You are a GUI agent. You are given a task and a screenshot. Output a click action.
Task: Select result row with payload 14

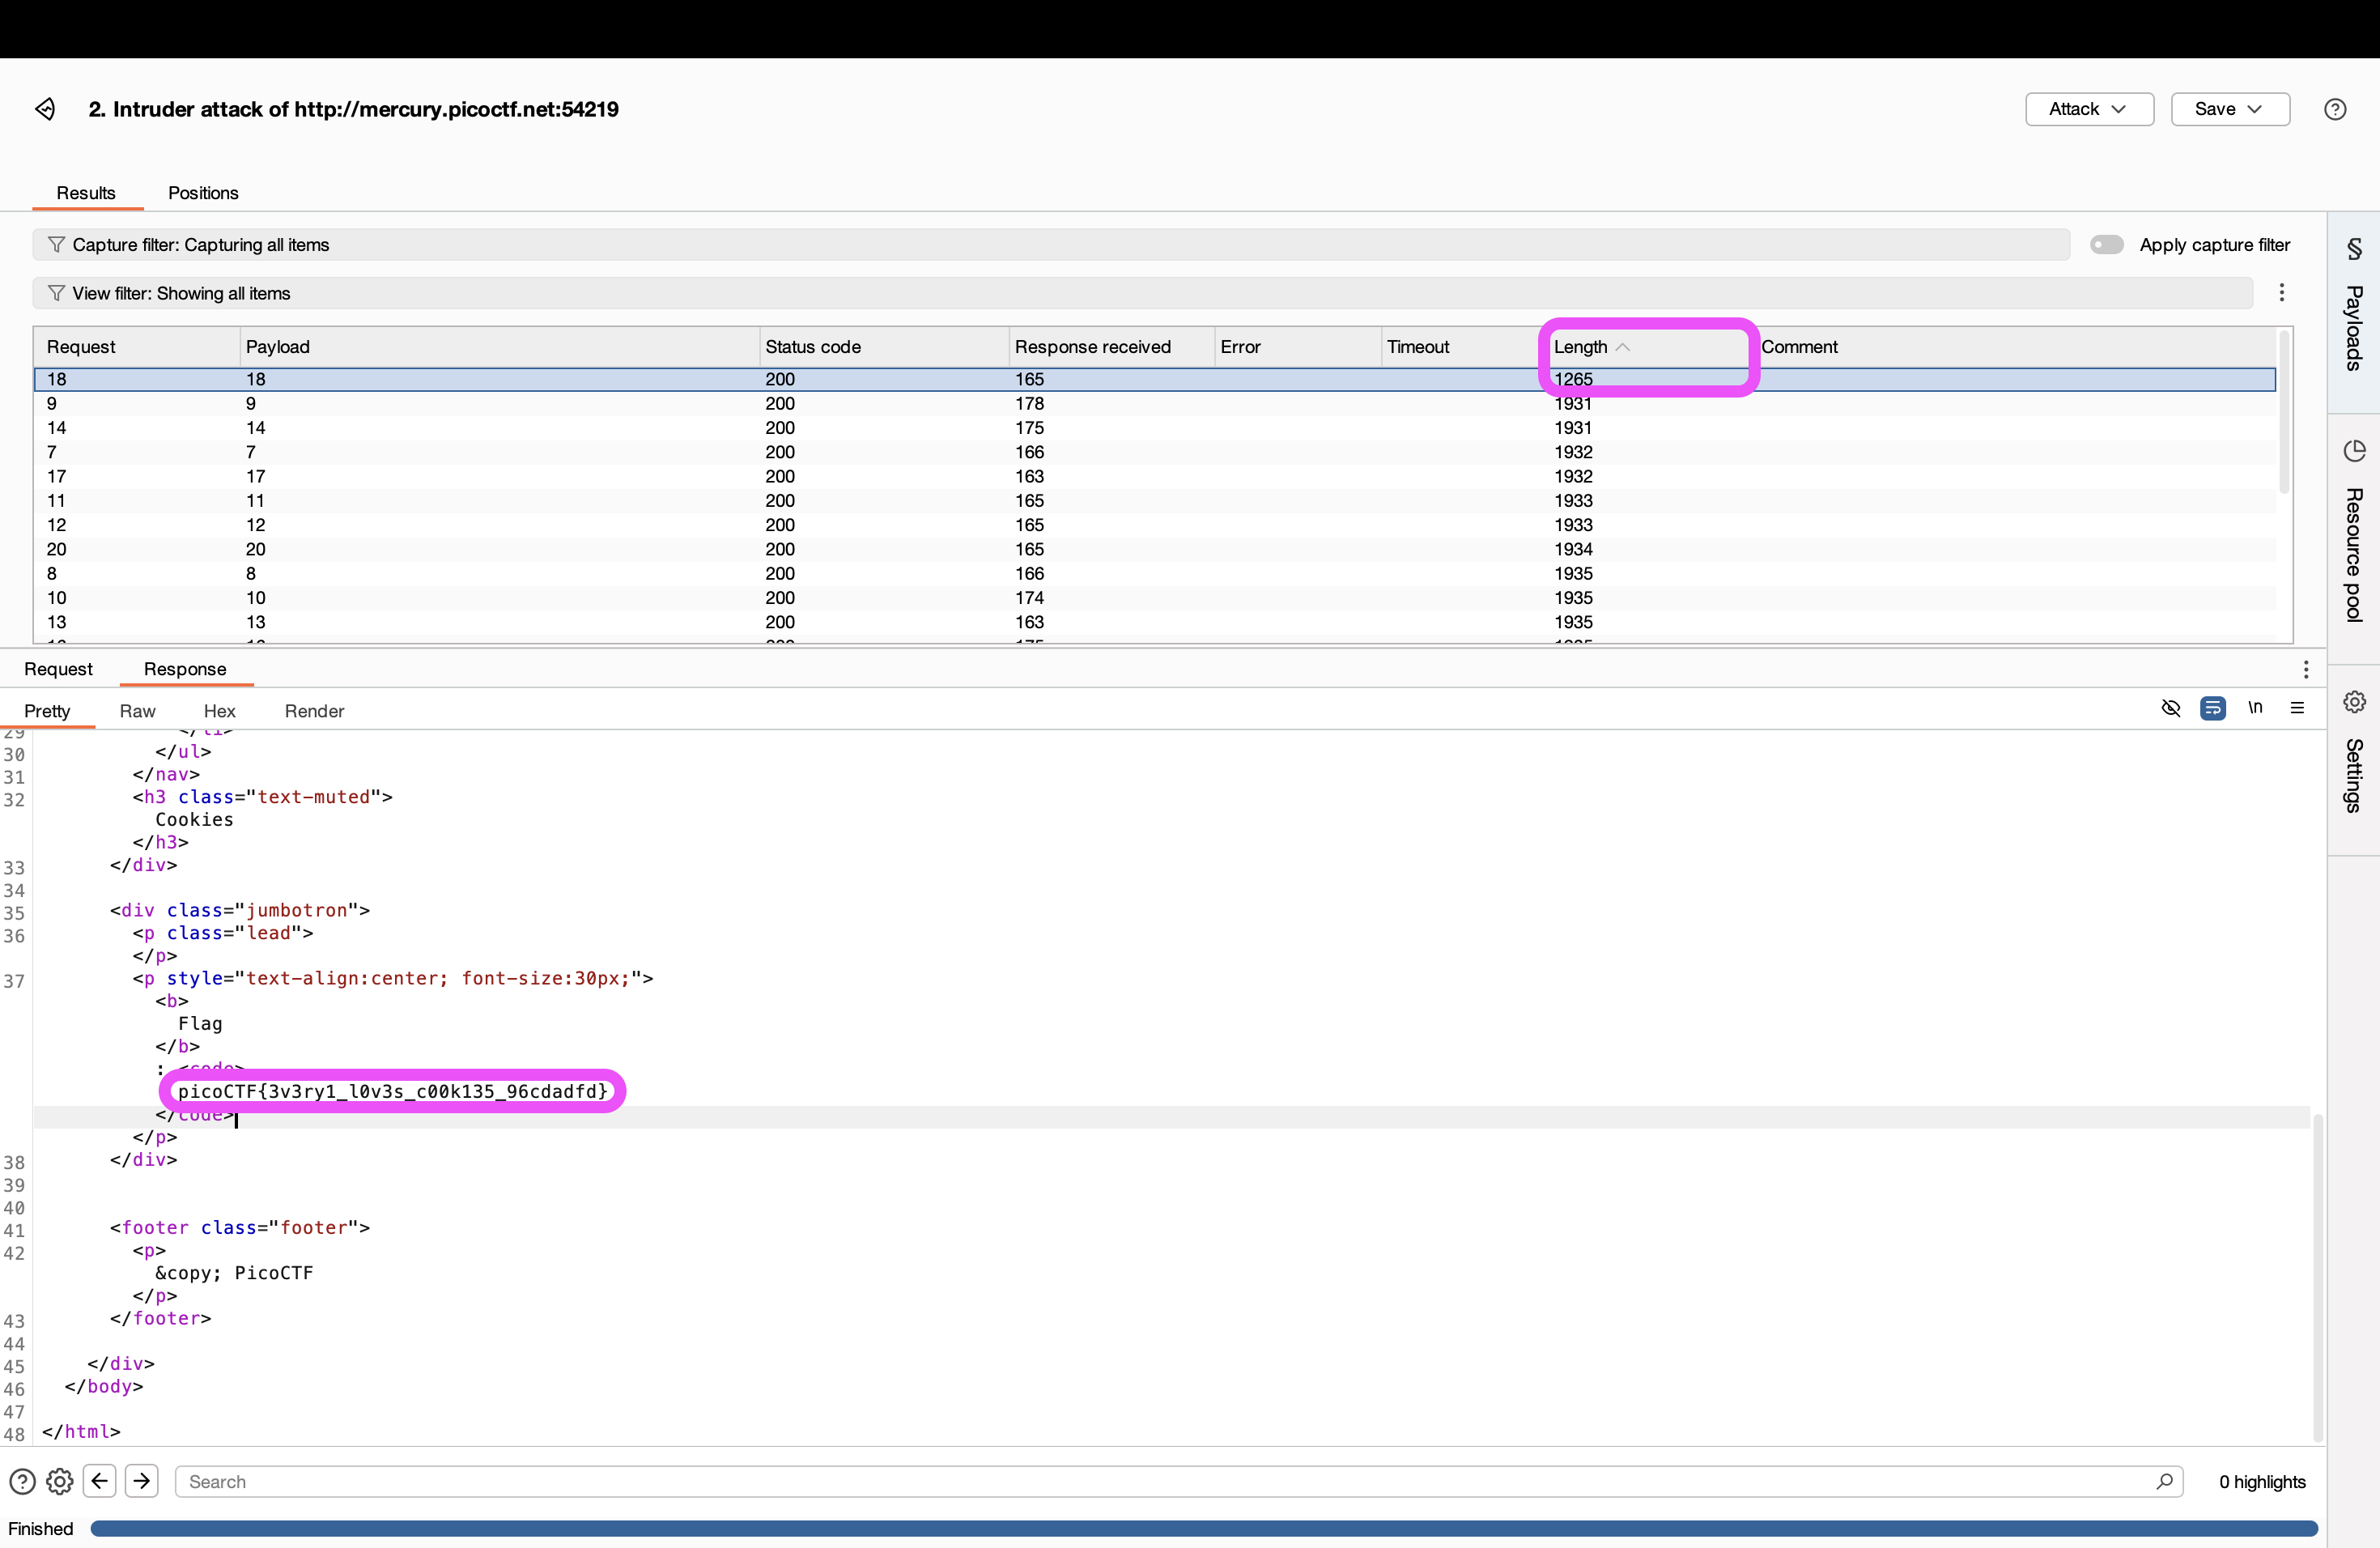click(x=1155, y=428)
